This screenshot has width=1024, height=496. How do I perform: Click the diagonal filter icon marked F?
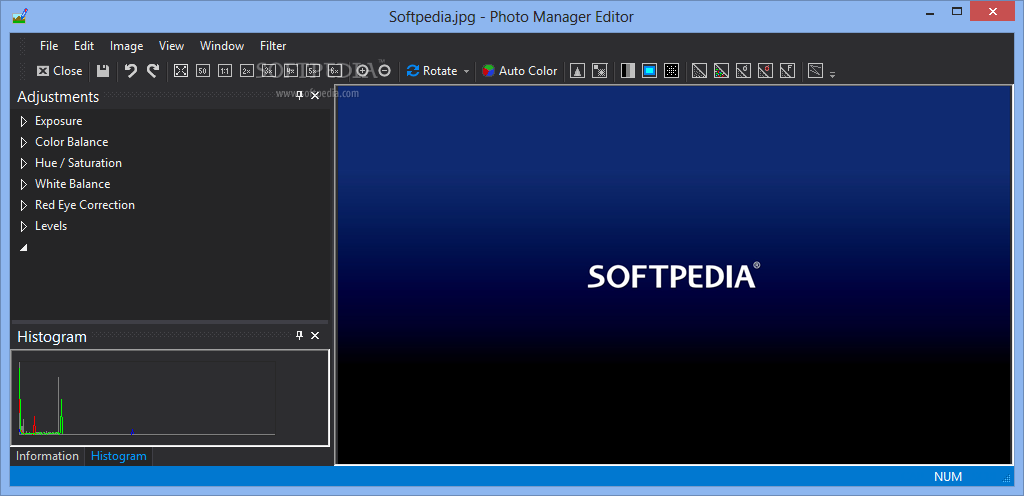[x=787, y=70]
